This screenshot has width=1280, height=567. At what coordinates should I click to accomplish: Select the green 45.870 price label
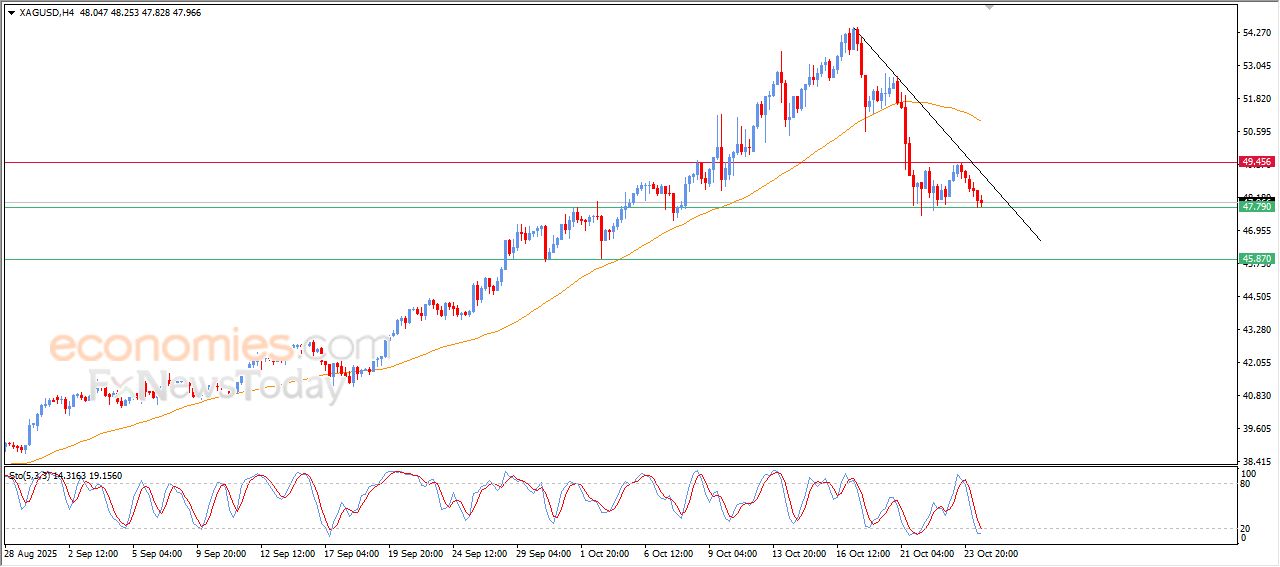coord(1256,259)
